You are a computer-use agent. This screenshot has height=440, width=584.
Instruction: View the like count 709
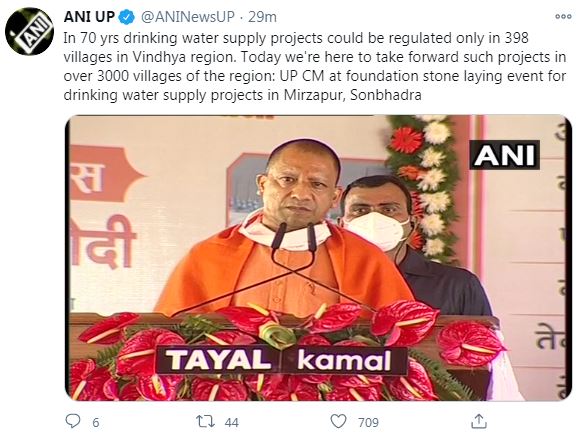[368, 422]
